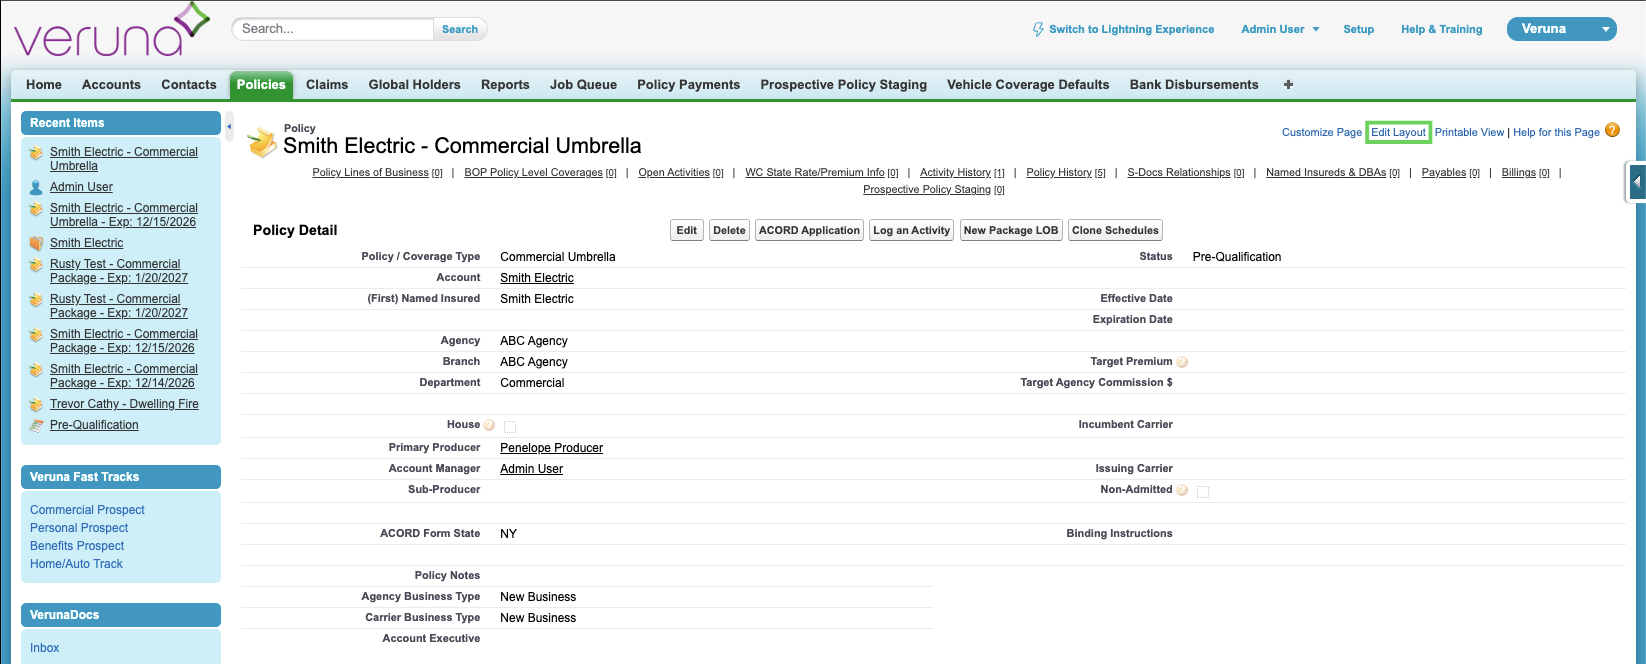
Task: Click the Edit button
Action: tap(687, 230)
